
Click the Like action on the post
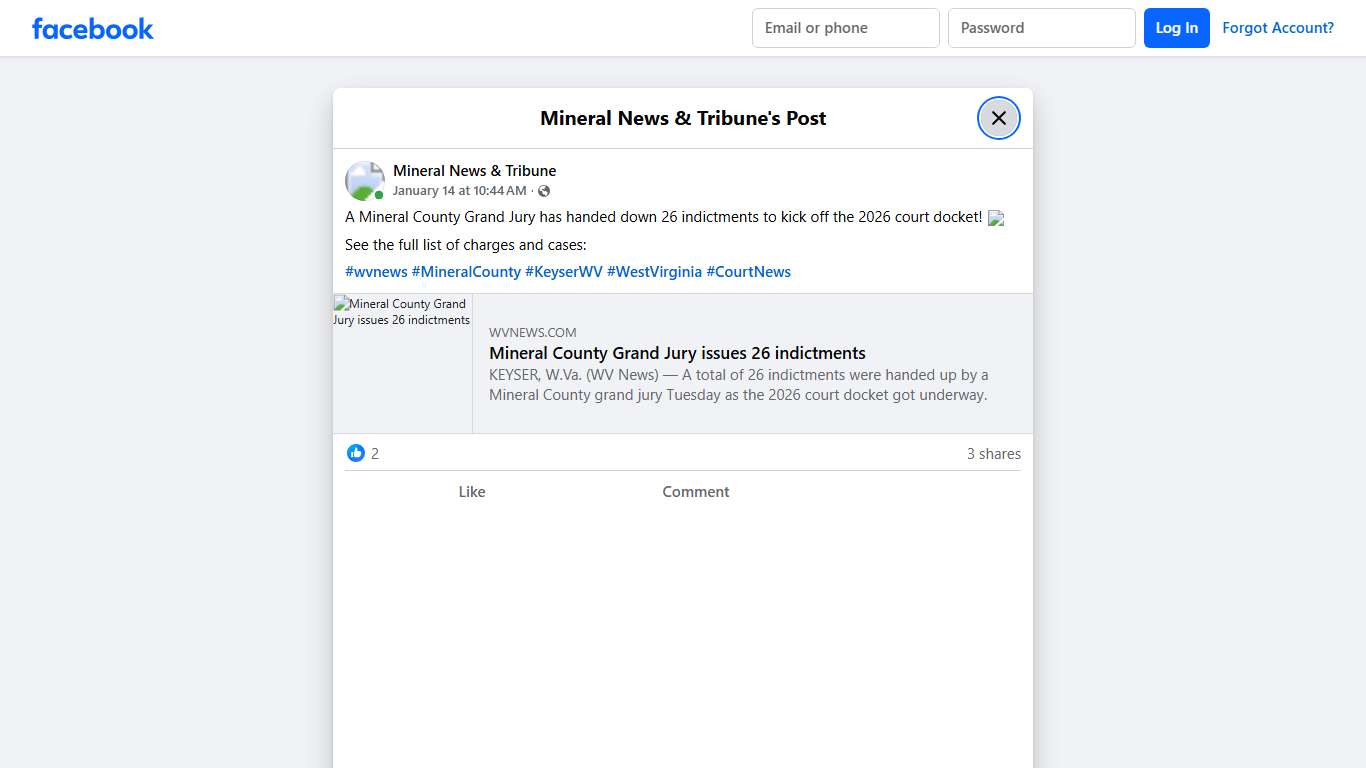471,491
